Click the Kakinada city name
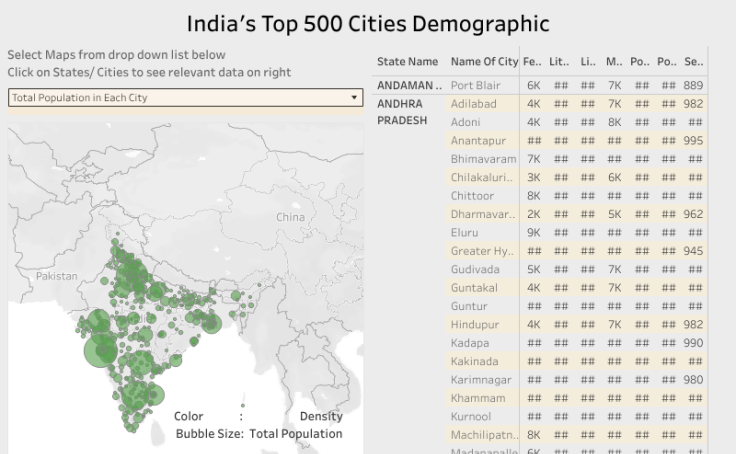This screenshot has height=454, width=736. [475, 361]
